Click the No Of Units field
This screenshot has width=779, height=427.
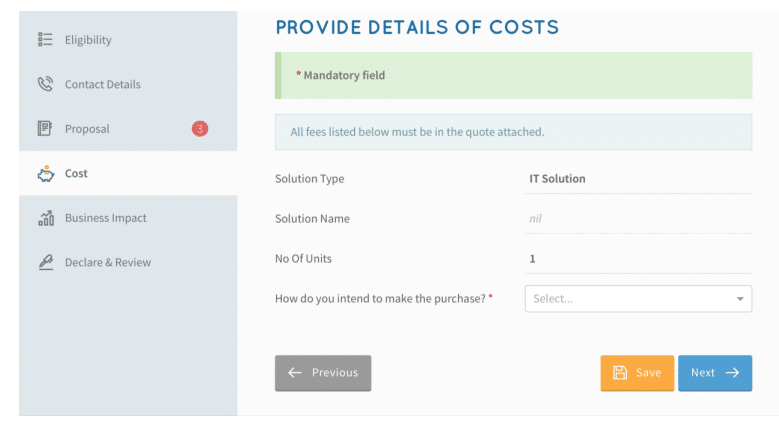pyautogui.click(x=638, y=259)
